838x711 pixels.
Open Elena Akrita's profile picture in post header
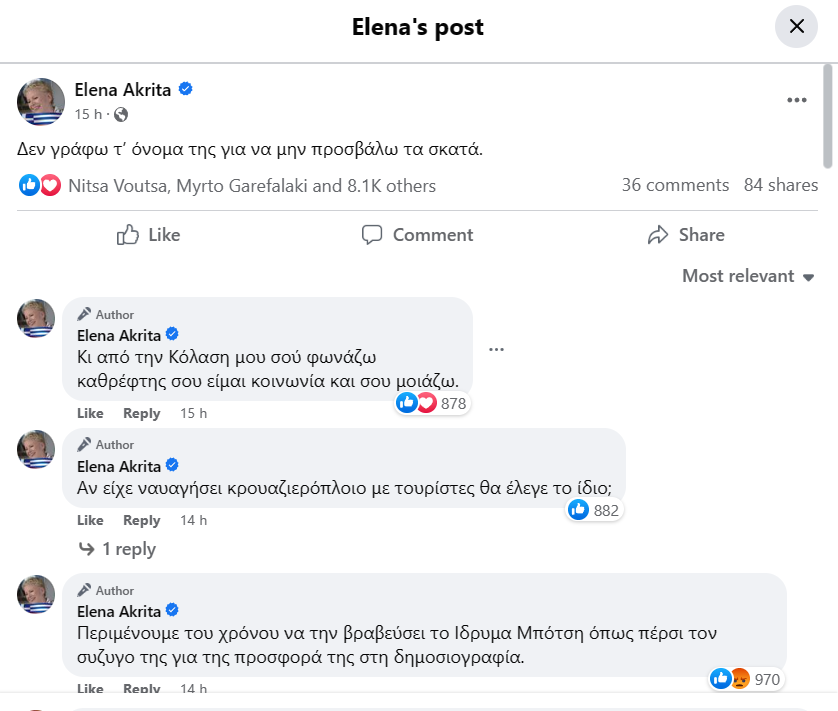(x=42, y=100)
